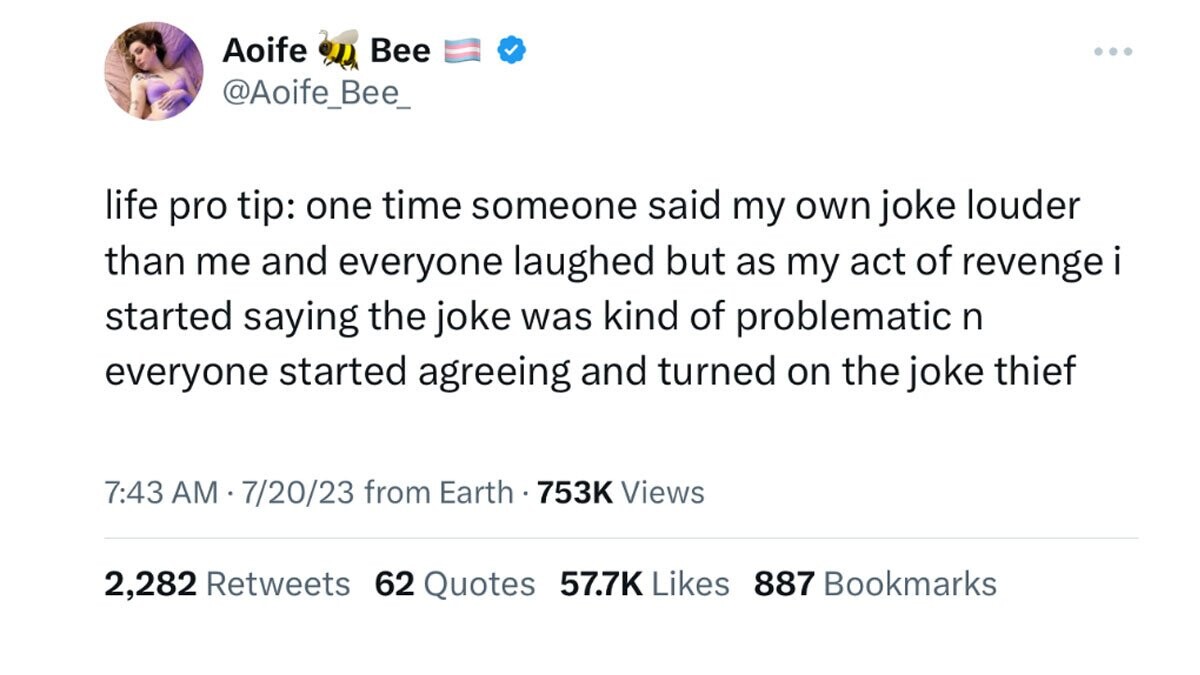Image resolution: width=1200 pixels, height=675 pixels.
Task: Click the display name "Aoife"
Action: tap(263, 50)
